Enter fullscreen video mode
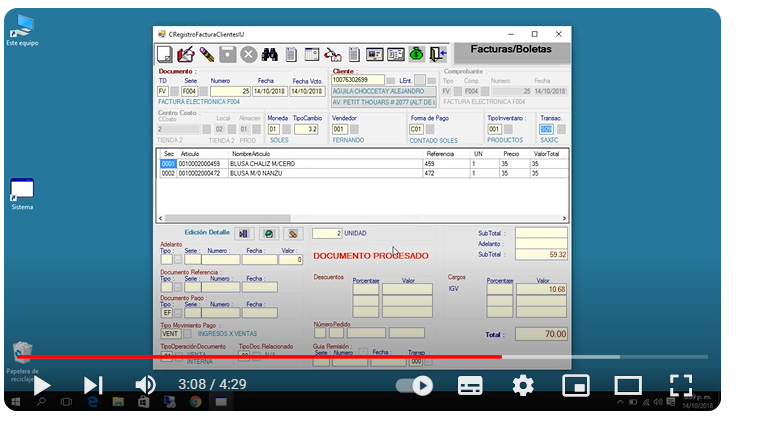Viewport: 772px width, 432px height. [681, 385]
